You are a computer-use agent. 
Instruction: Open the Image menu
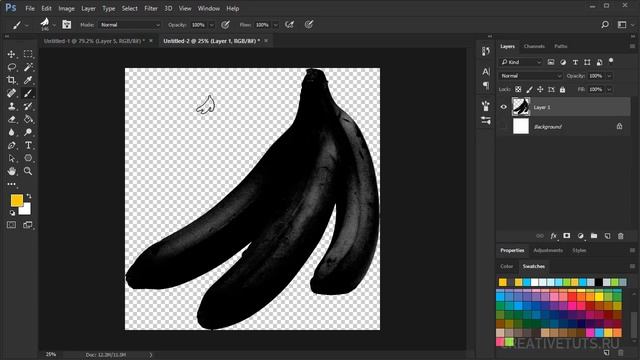coord(66,8)
